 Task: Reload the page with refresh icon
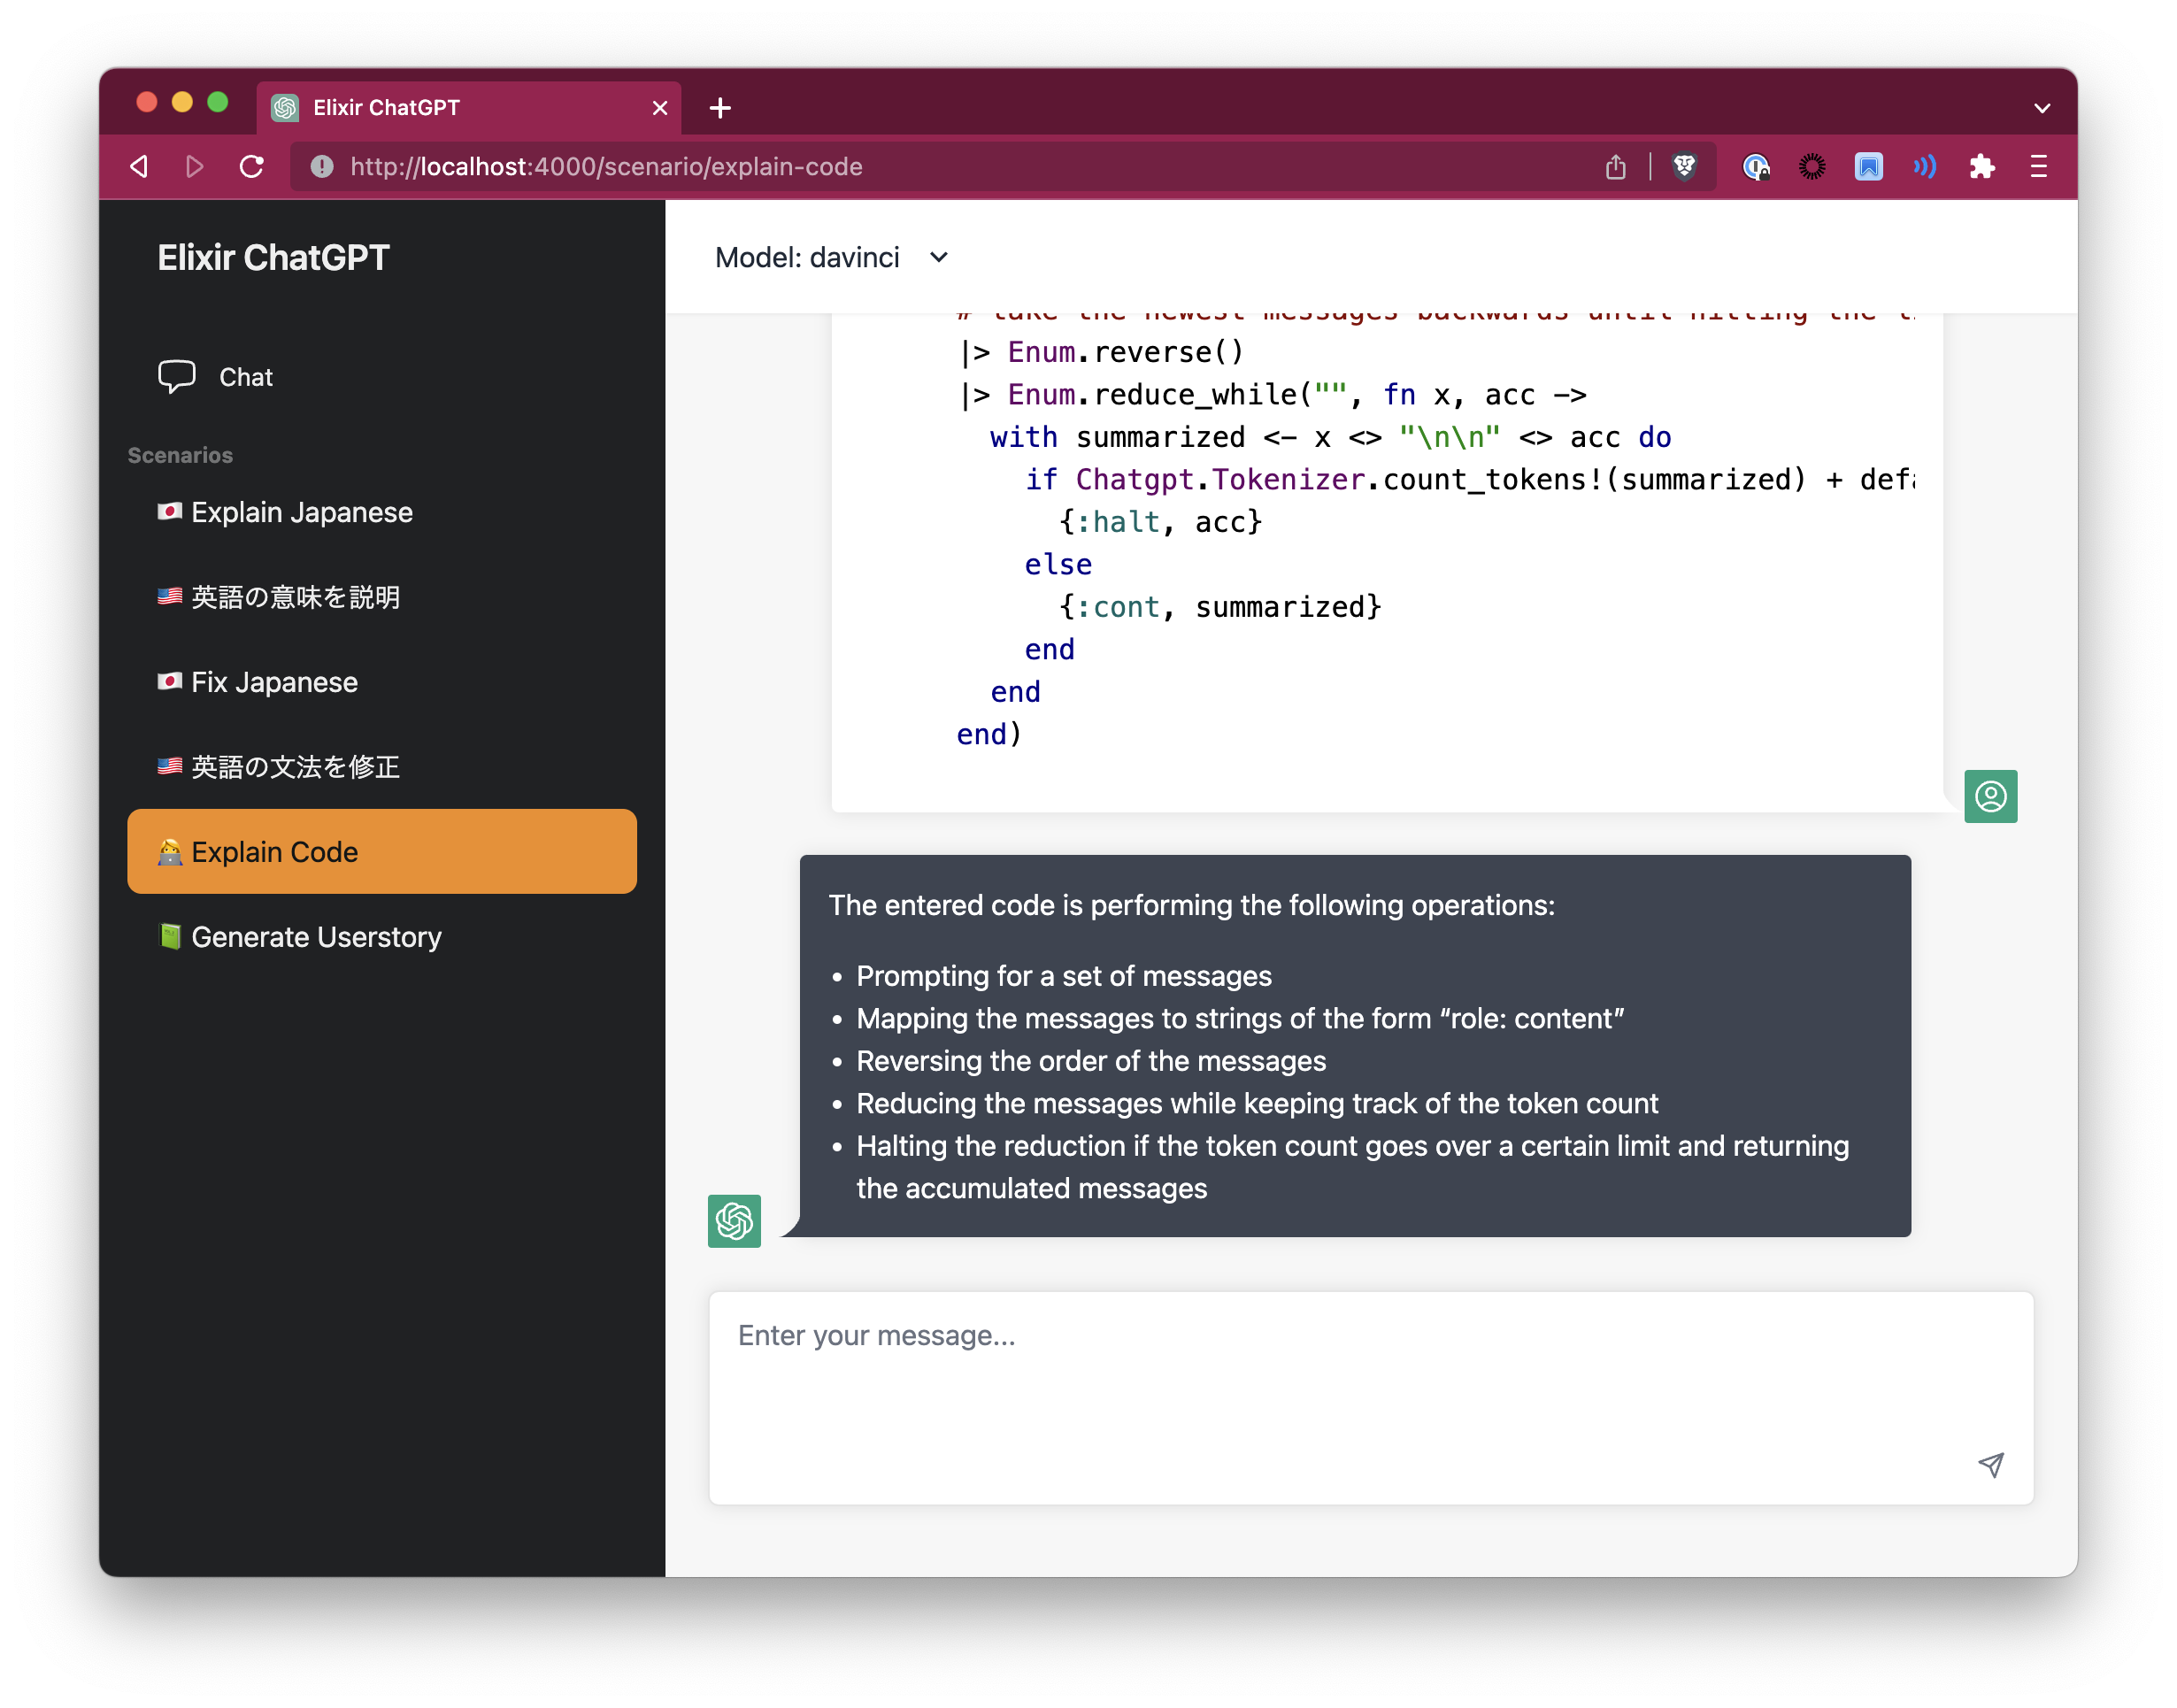click(252, 166)
